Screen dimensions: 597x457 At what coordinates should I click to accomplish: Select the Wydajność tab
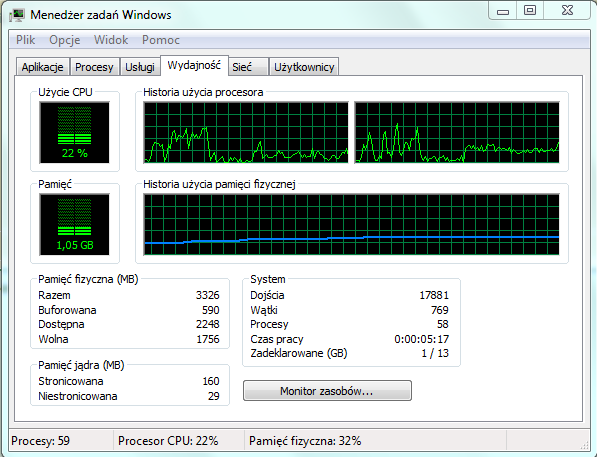point(194,65)
